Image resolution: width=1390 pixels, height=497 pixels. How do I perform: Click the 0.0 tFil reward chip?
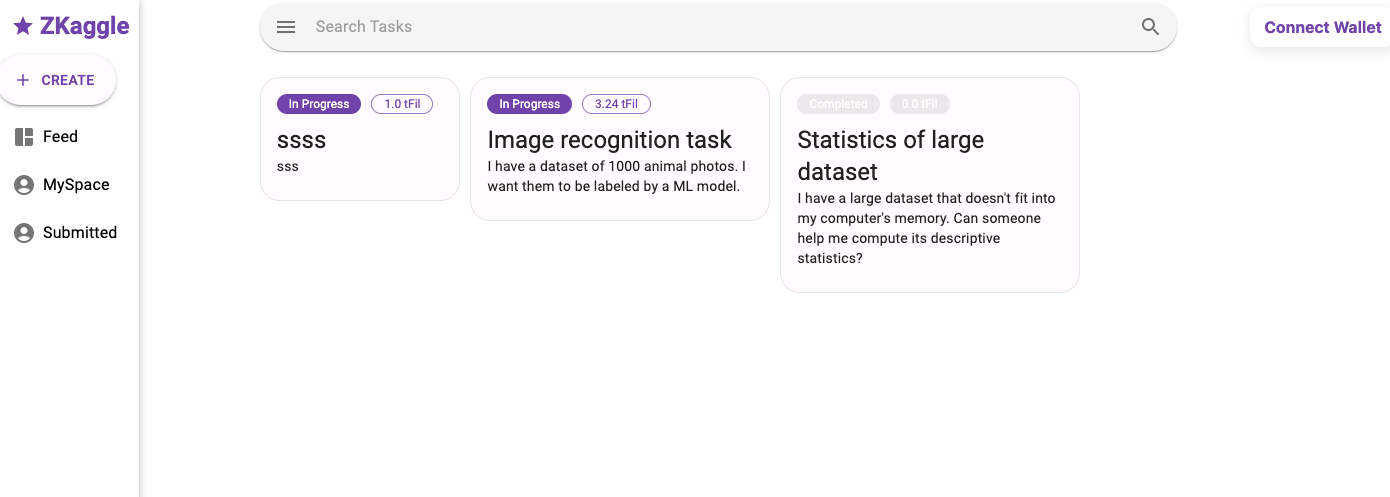point(920,104)
